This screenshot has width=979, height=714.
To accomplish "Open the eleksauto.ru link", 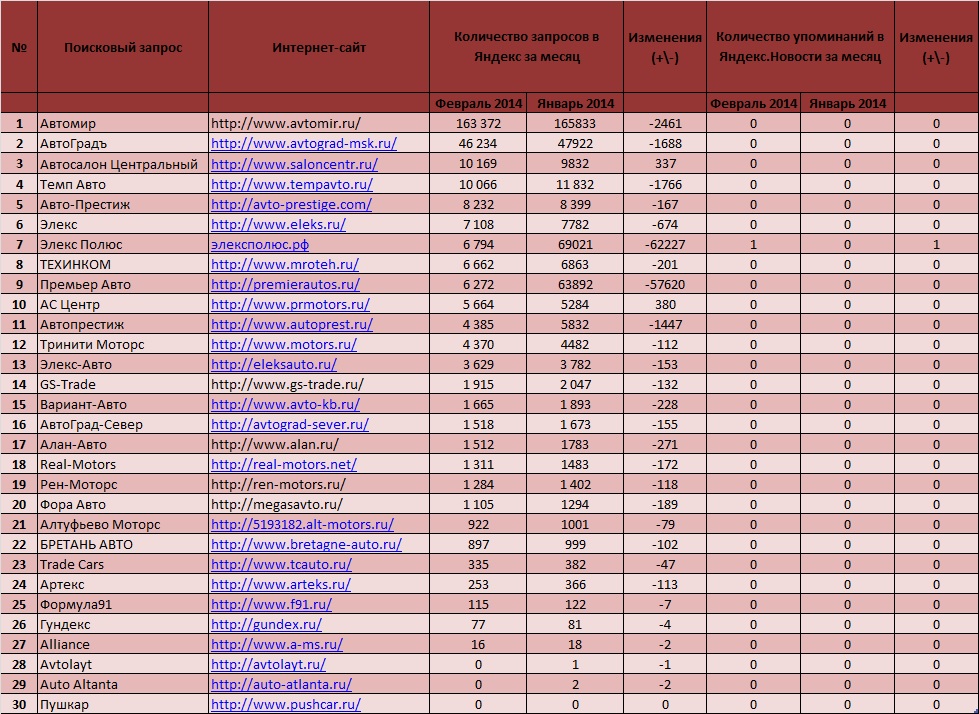I will 273,364.
